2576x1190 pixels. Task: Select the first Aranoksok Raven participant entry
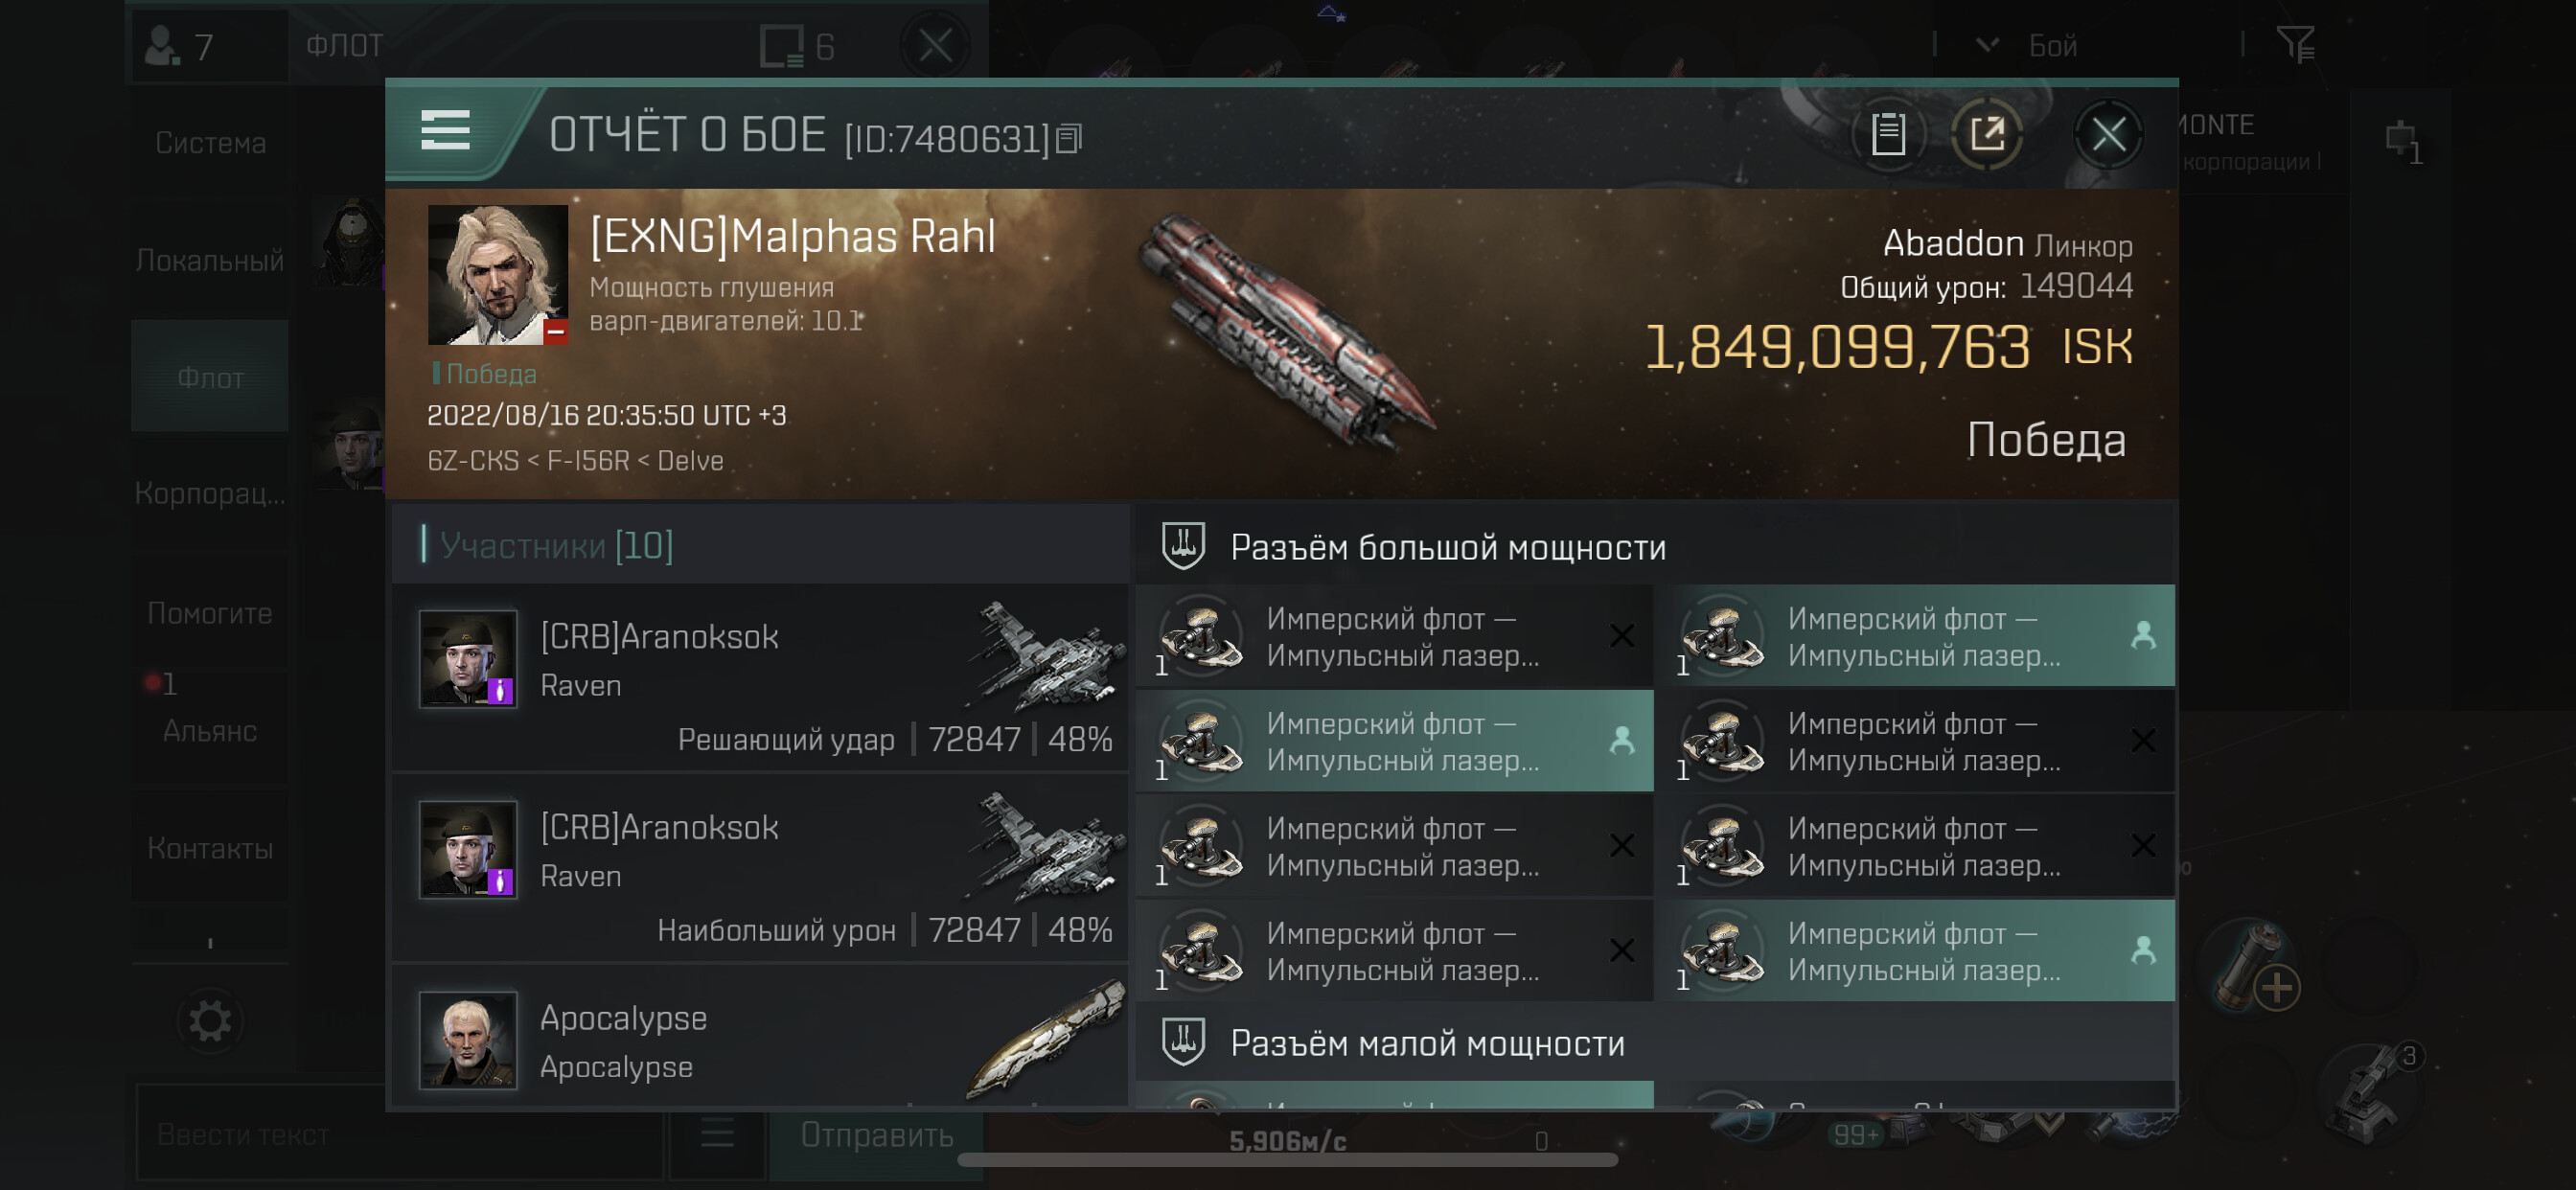tap(760, 677)
